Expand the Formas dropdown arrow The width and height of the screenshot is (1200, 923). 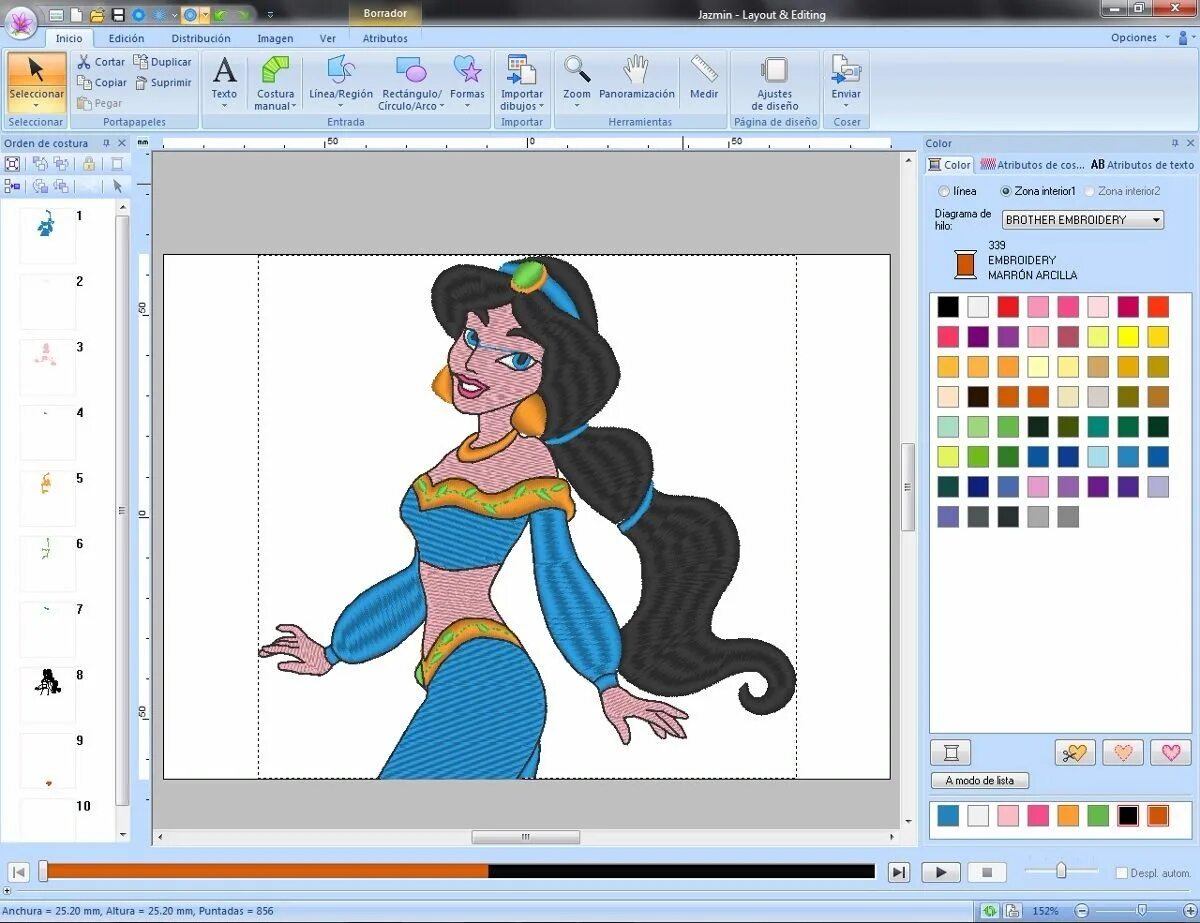467,106
